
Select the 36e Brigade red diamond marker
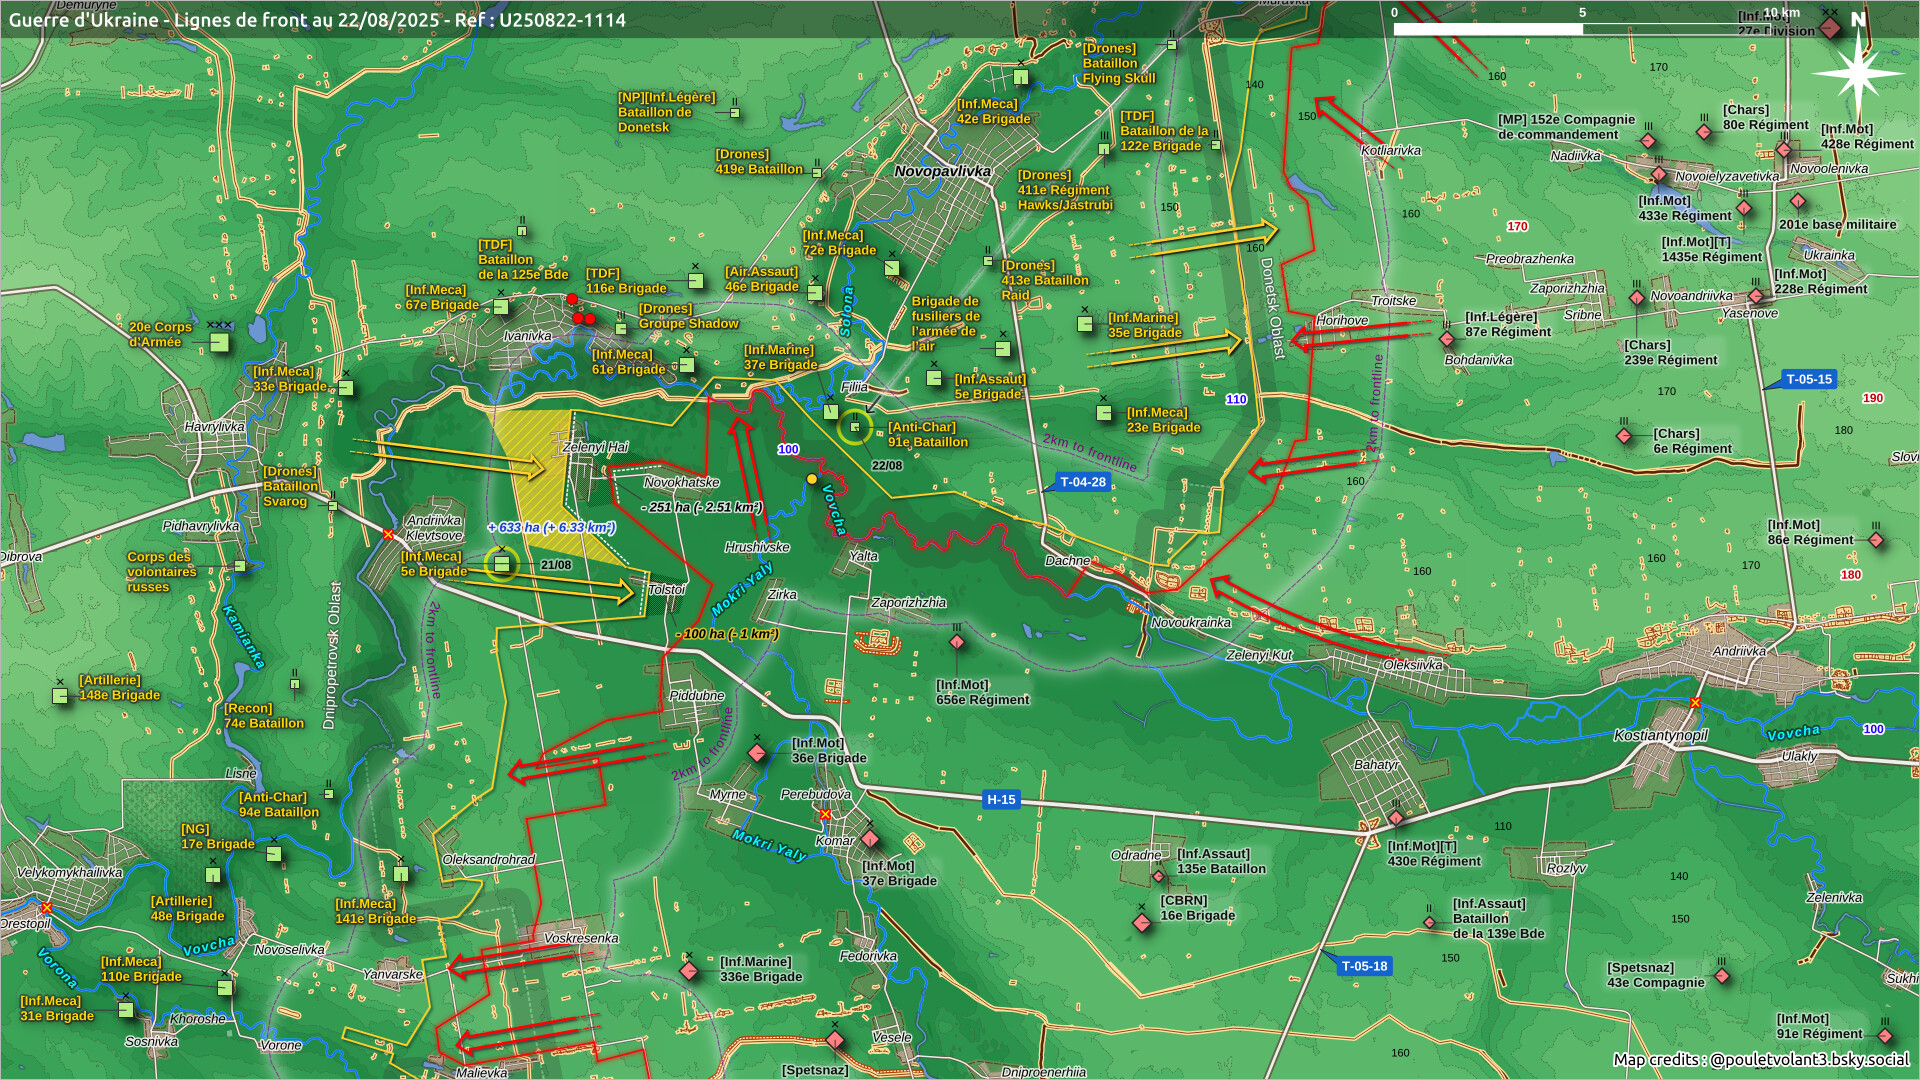[757, 753]
